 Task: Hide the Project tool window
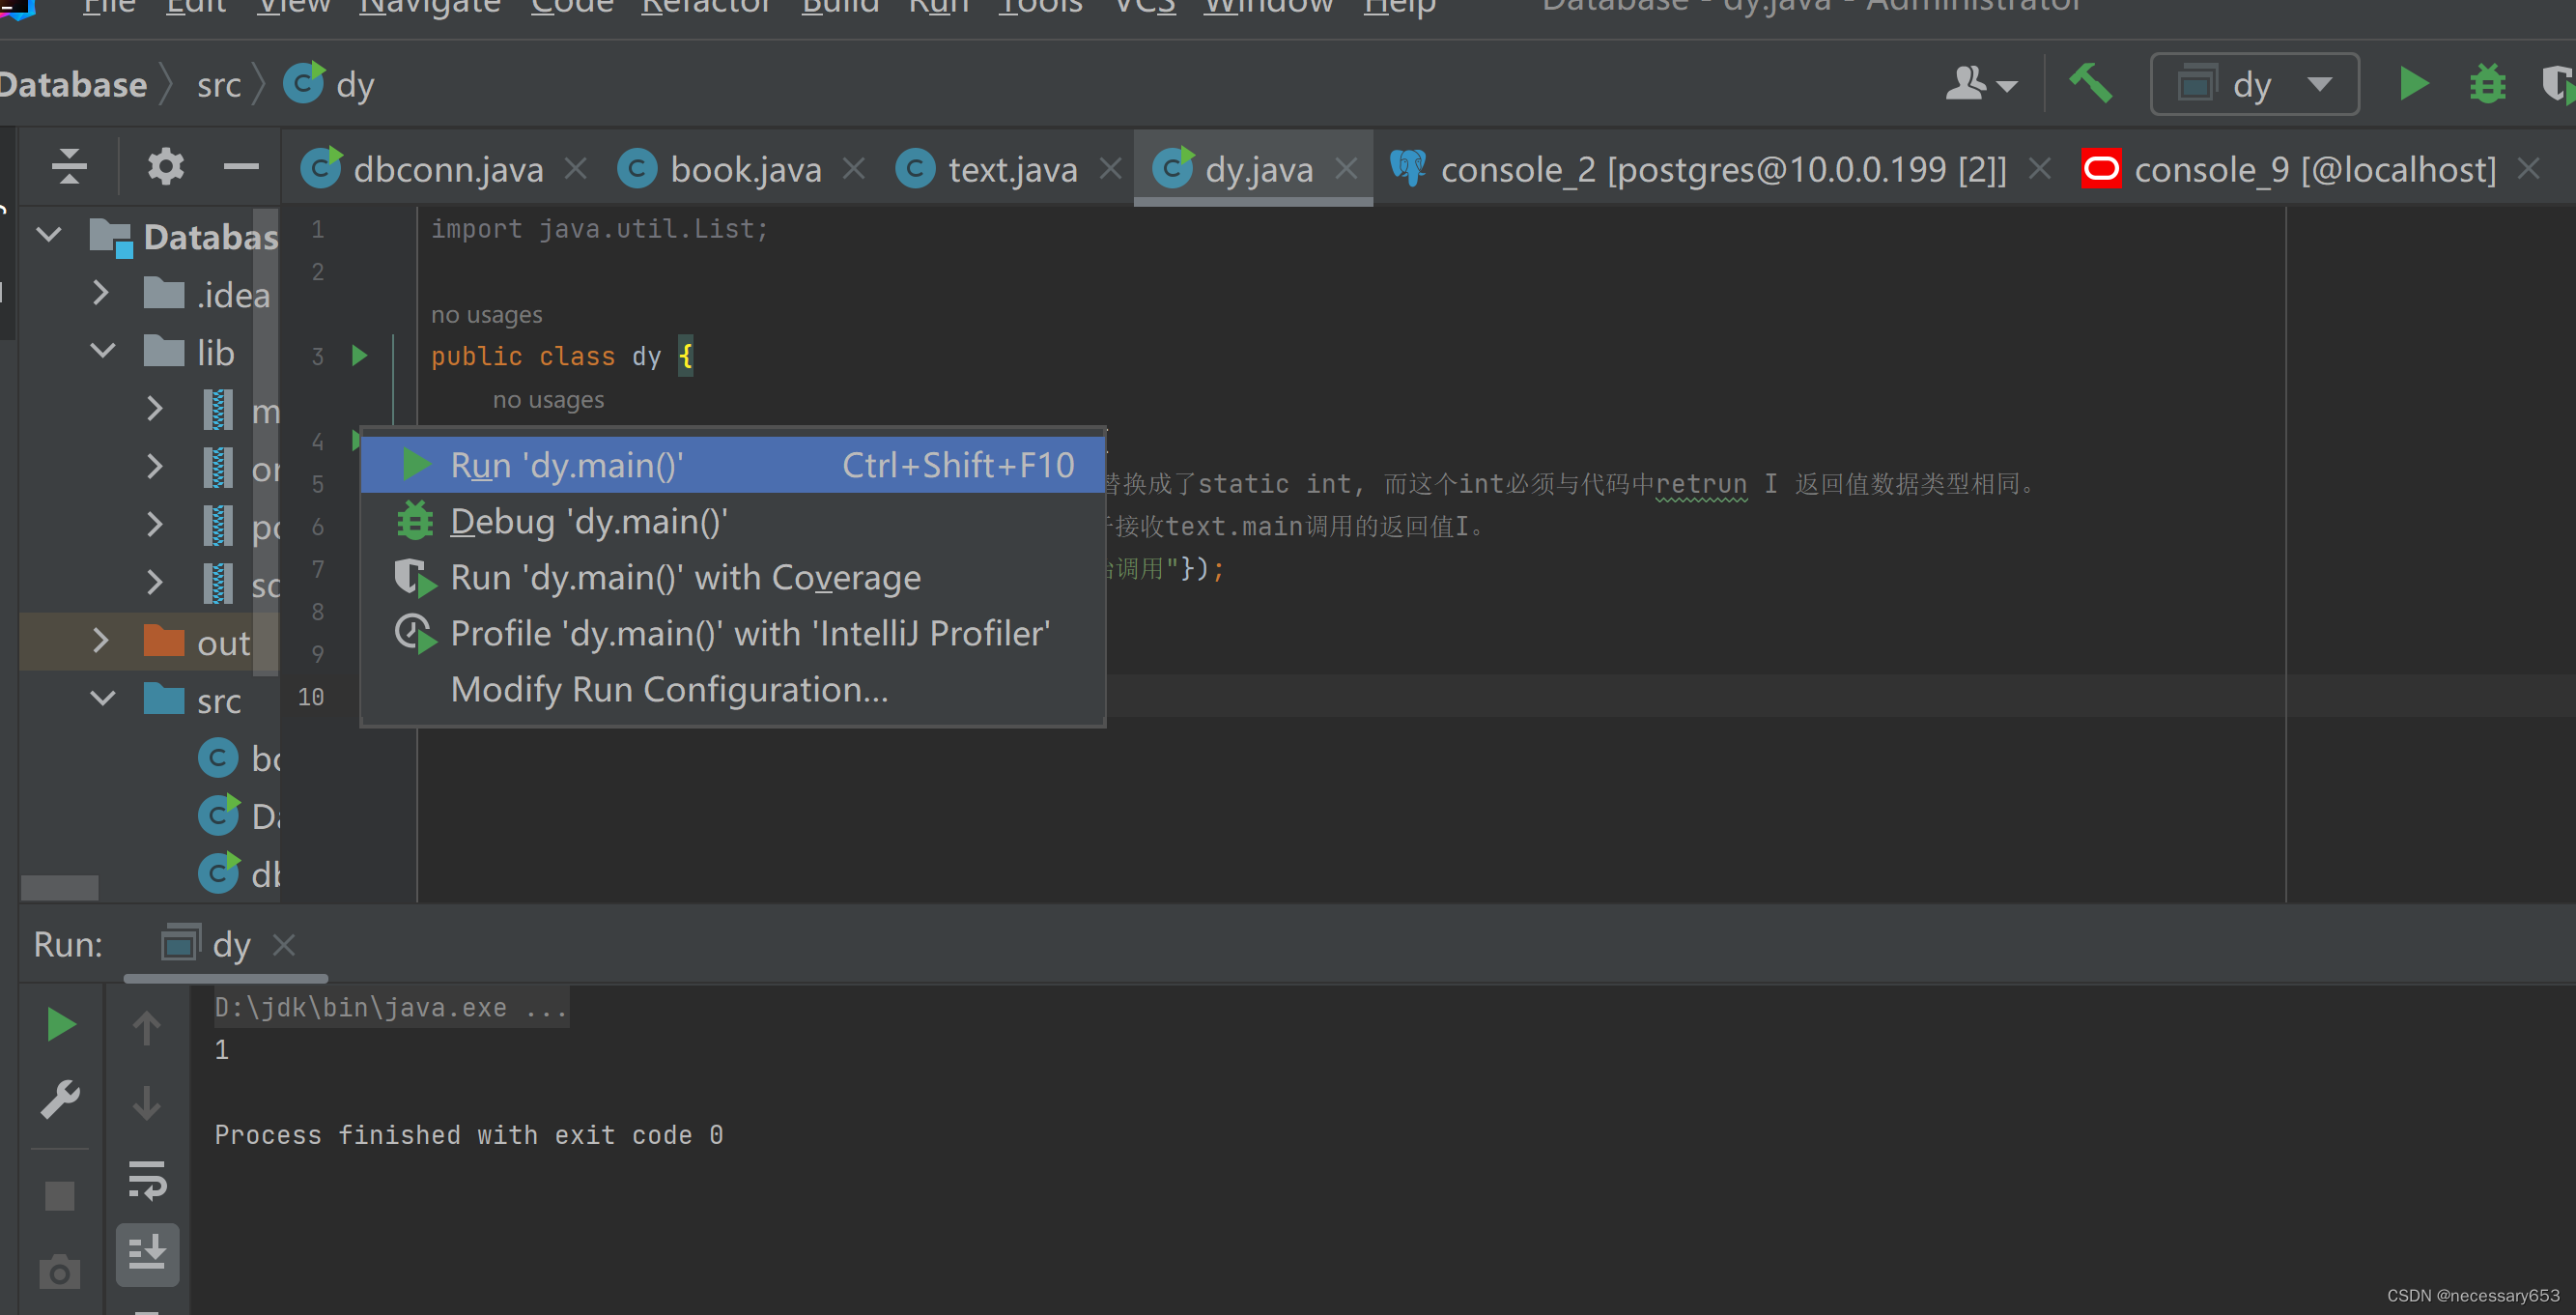[x=241, y=165]
